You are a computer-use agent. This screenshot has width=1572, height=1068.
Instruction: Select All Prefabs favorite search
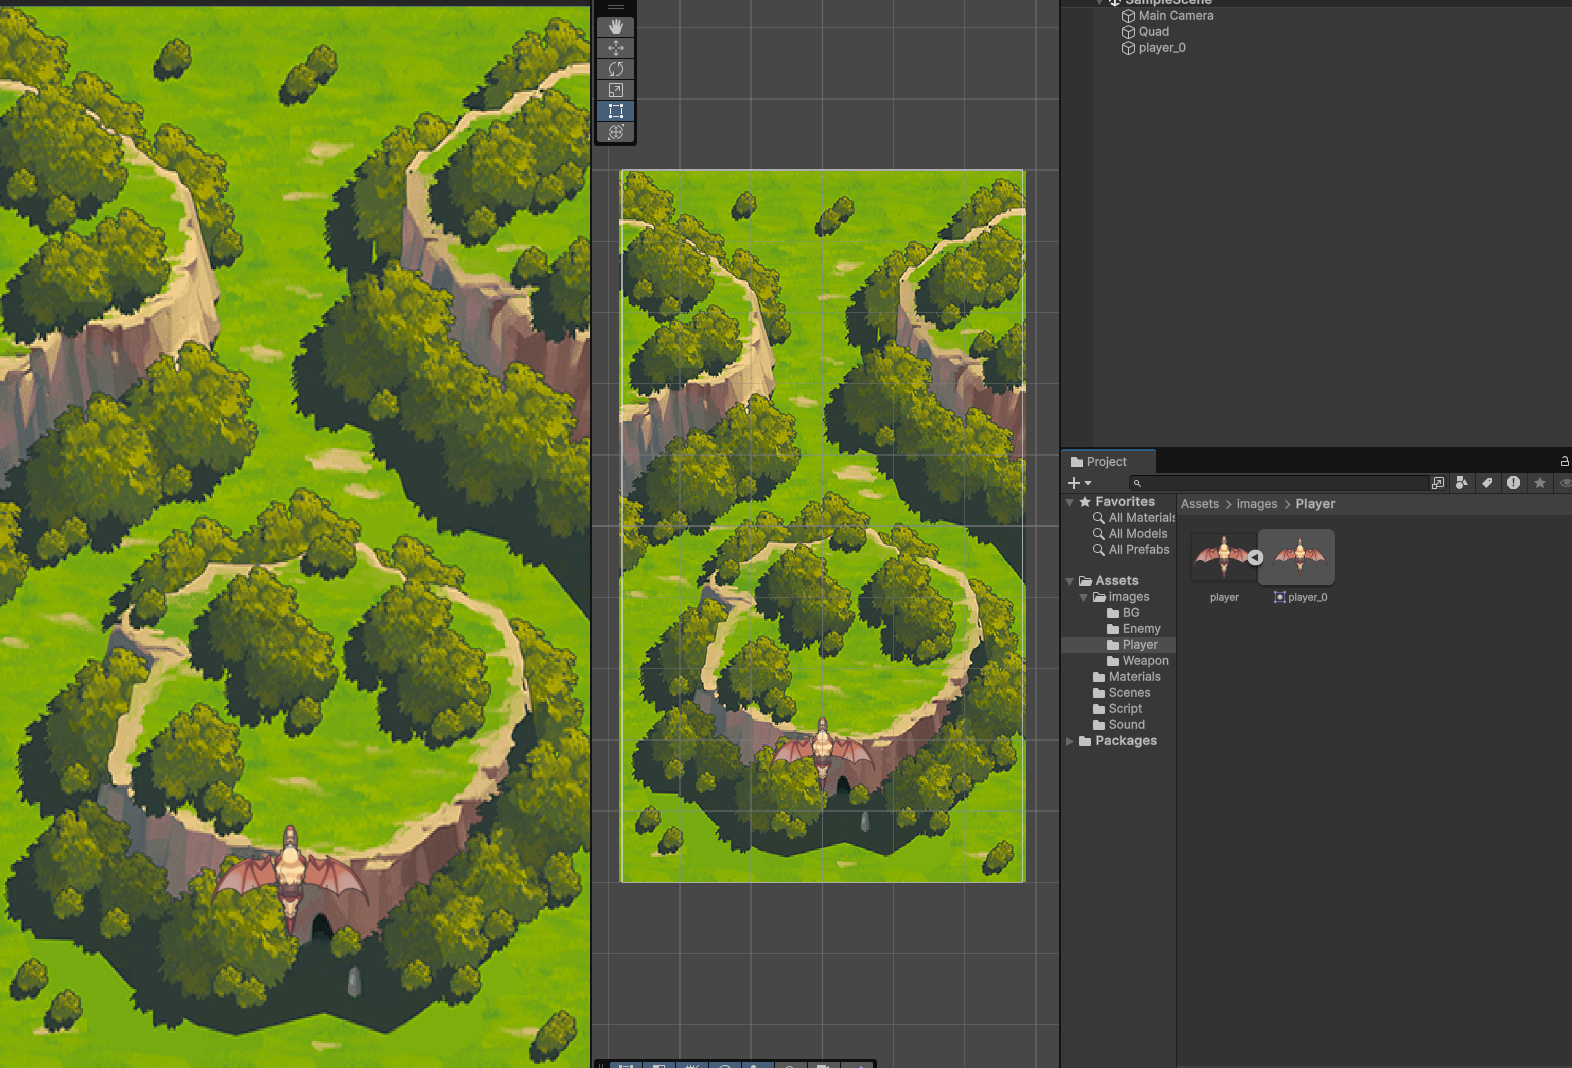[x=1131, y=550]
